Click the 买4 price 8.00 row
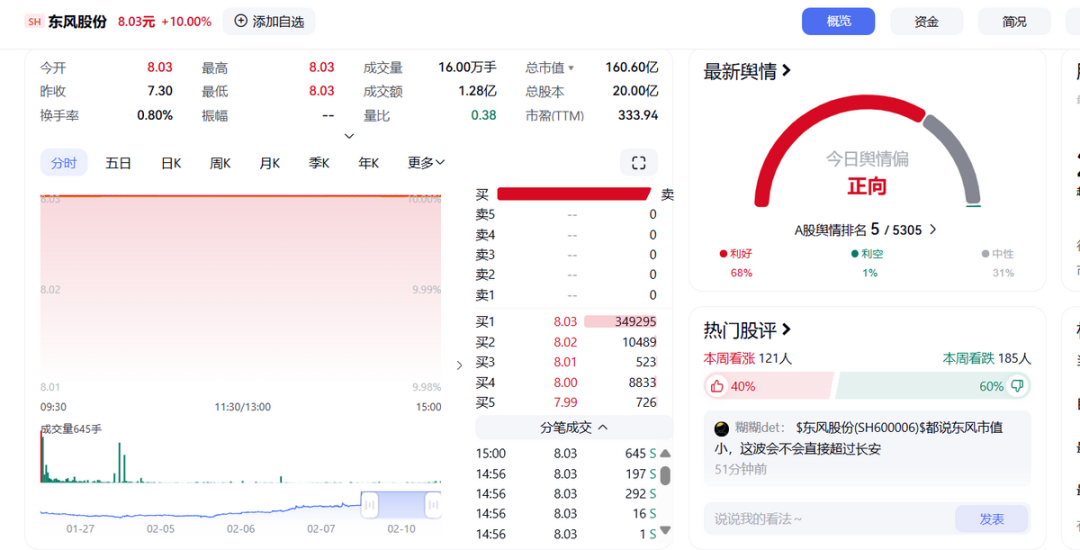The height and width of the screenshot is (550, 1080). [566, 382]
